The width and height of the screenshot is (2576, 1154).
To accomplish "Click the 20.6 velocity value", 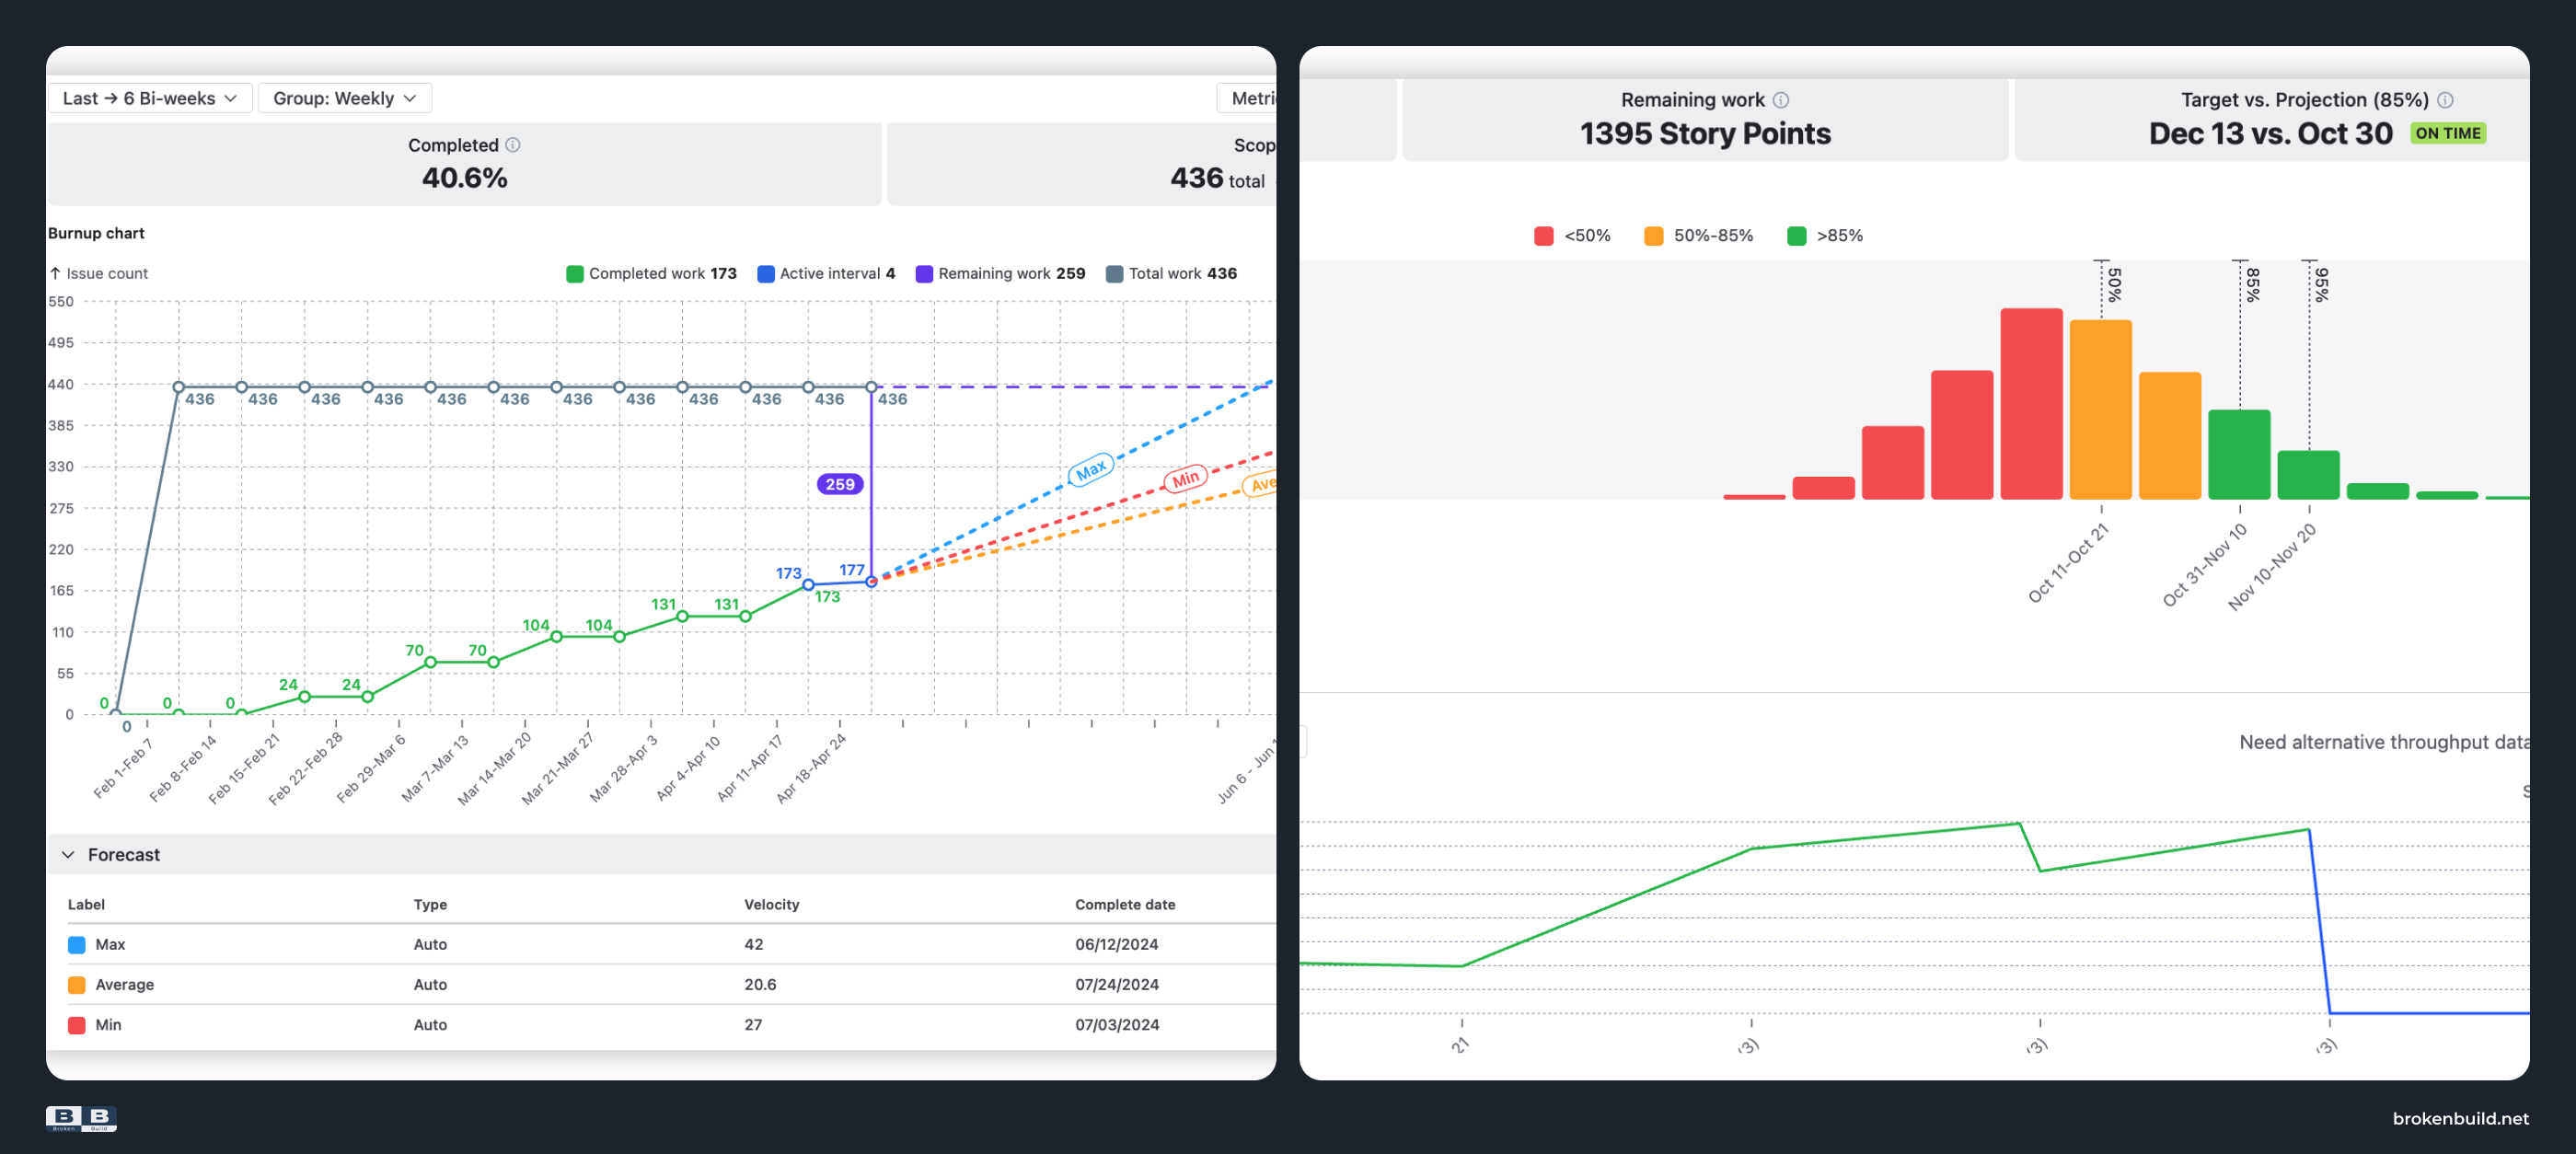I will pos(760,985).
